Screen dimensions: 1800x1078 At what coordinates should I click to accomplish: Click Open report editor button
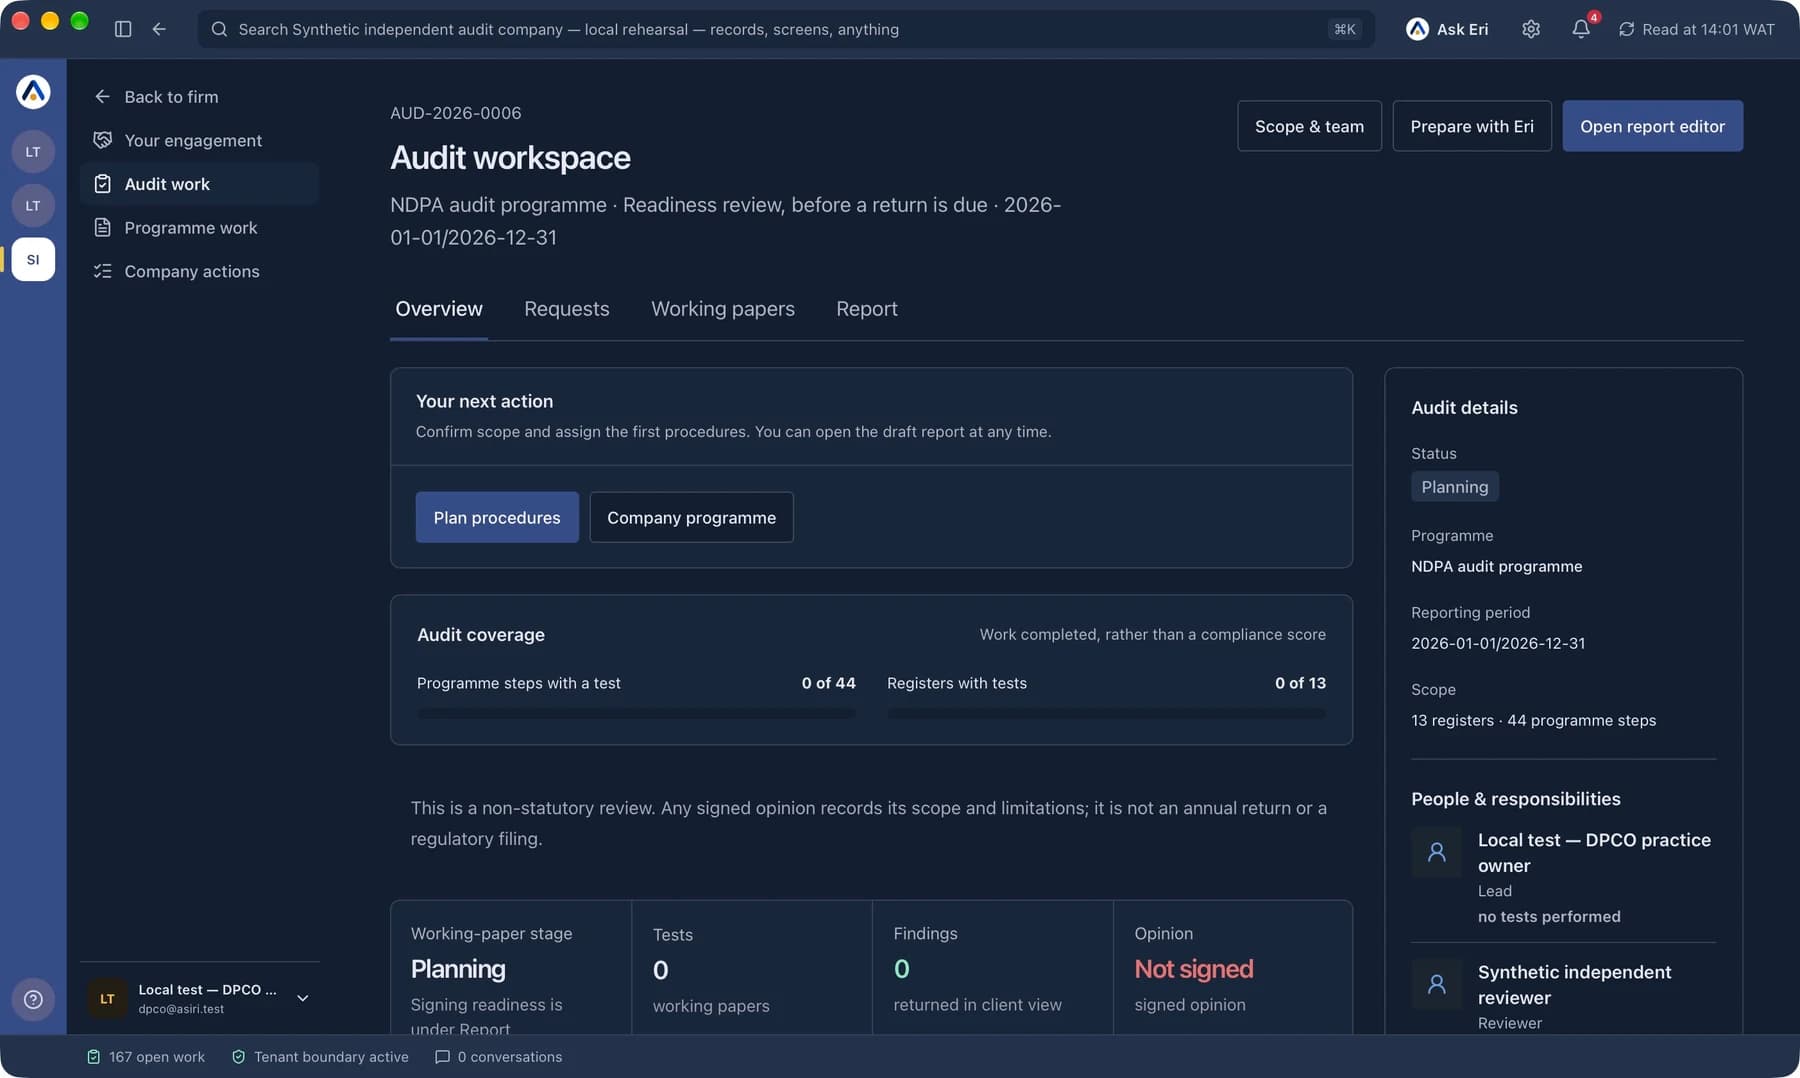(x=1652, y=126)
